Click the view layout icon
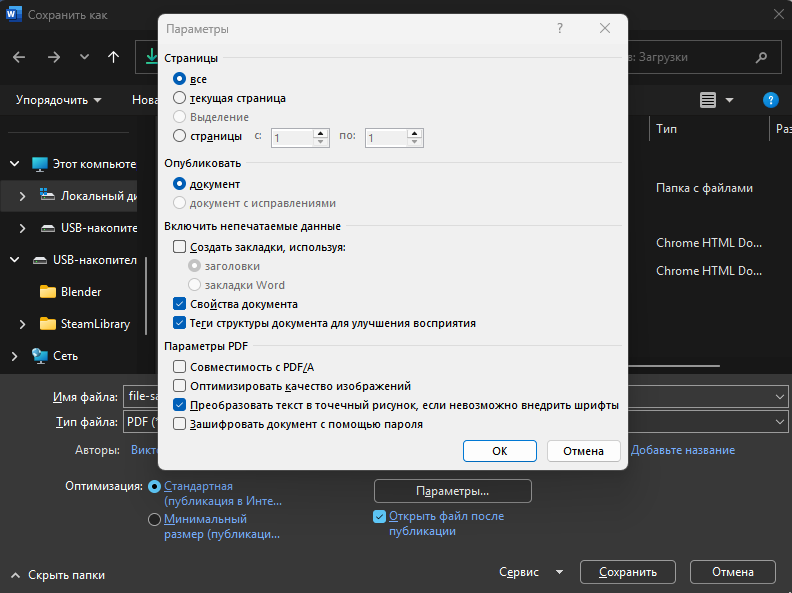This screenshot has width=792, height=593. pyautogui.click(x=708, y=100)
